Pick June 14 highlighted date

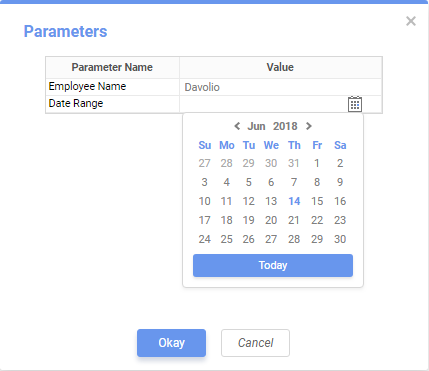[x=294, y=201]
